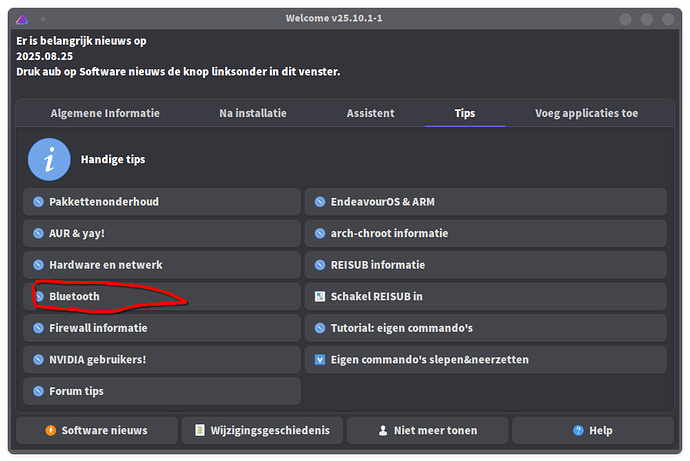Open Pakkettenonderhoud tips
This screenshot has width=690, height=461.
(162, 202)
